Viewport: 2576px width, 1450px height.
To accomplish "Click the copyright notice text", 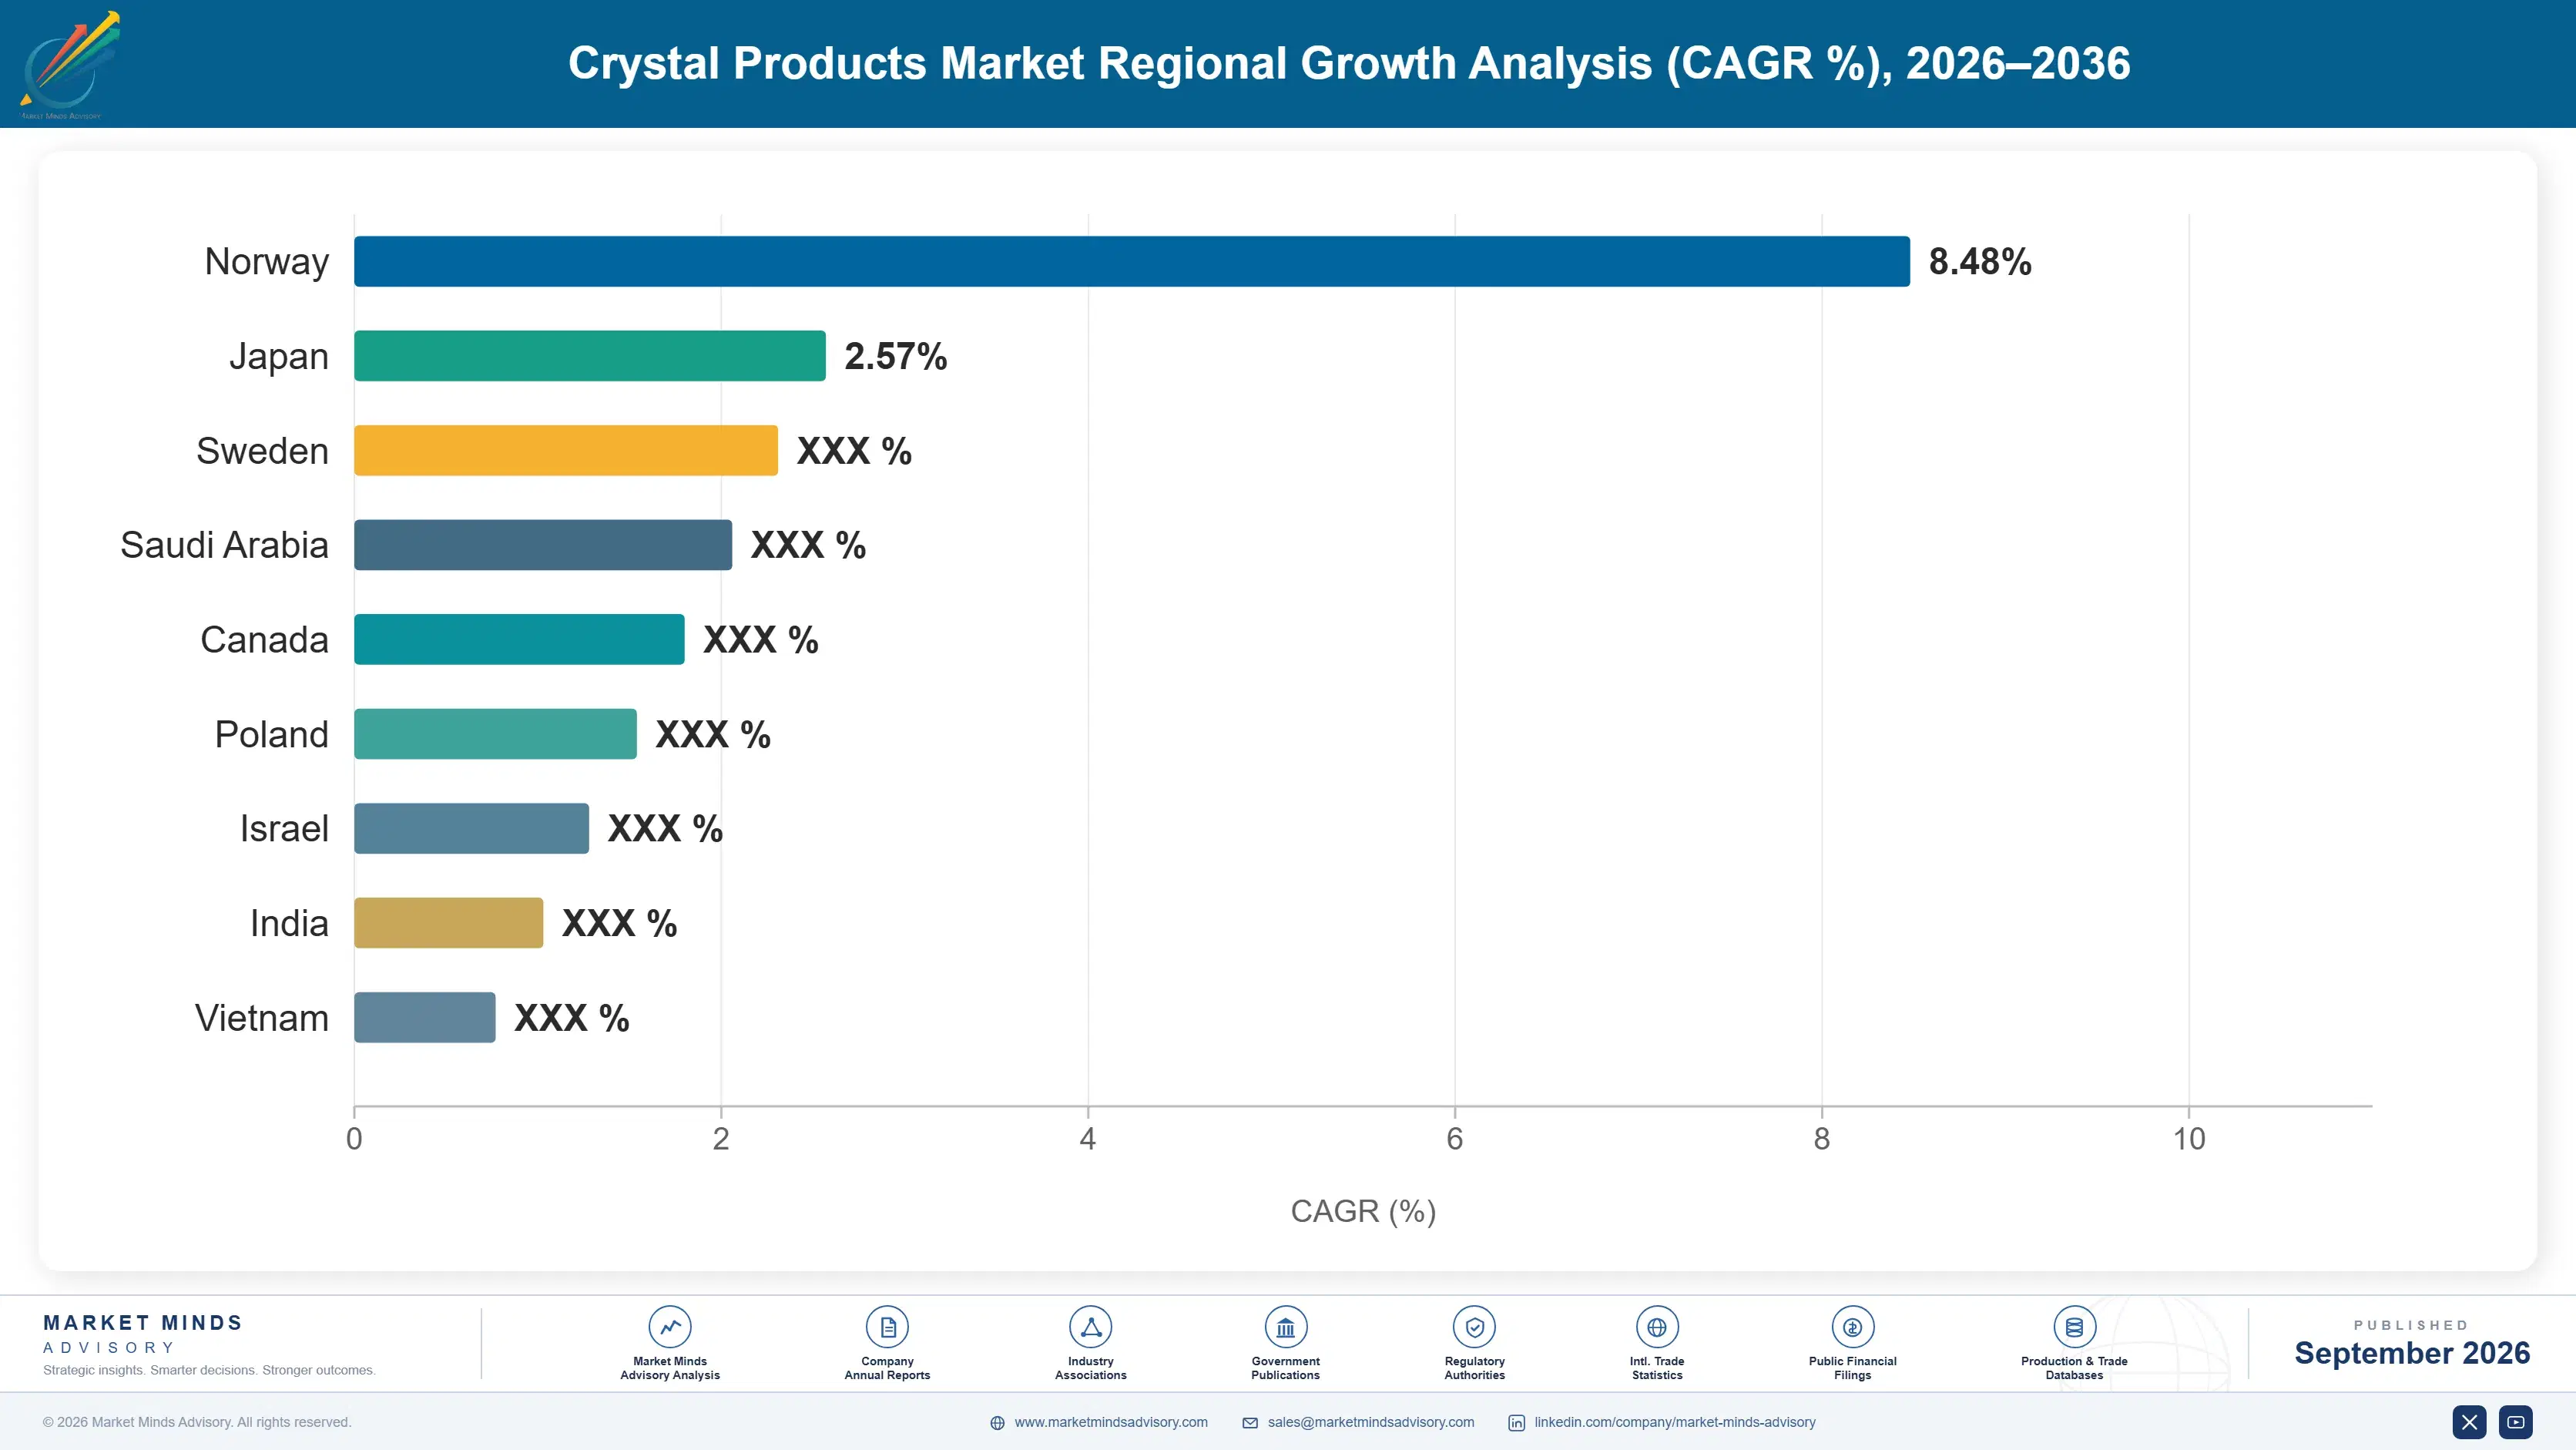I will click(197, 1422).
